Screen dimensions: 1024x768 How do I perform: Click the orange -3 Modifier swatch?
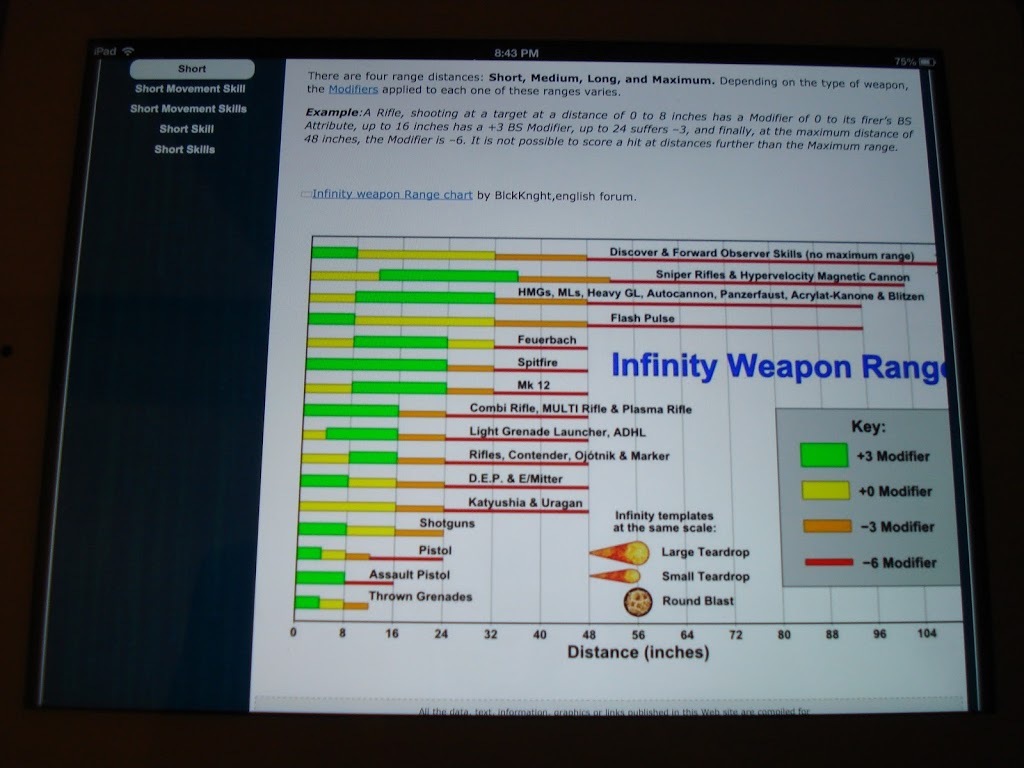pos(827,526)
